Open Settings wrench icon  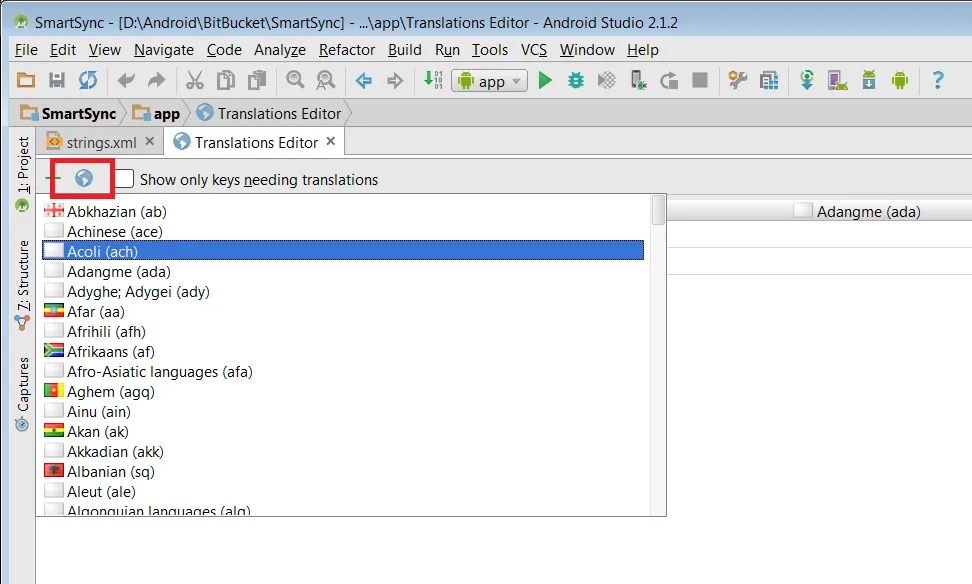point(738,80)
